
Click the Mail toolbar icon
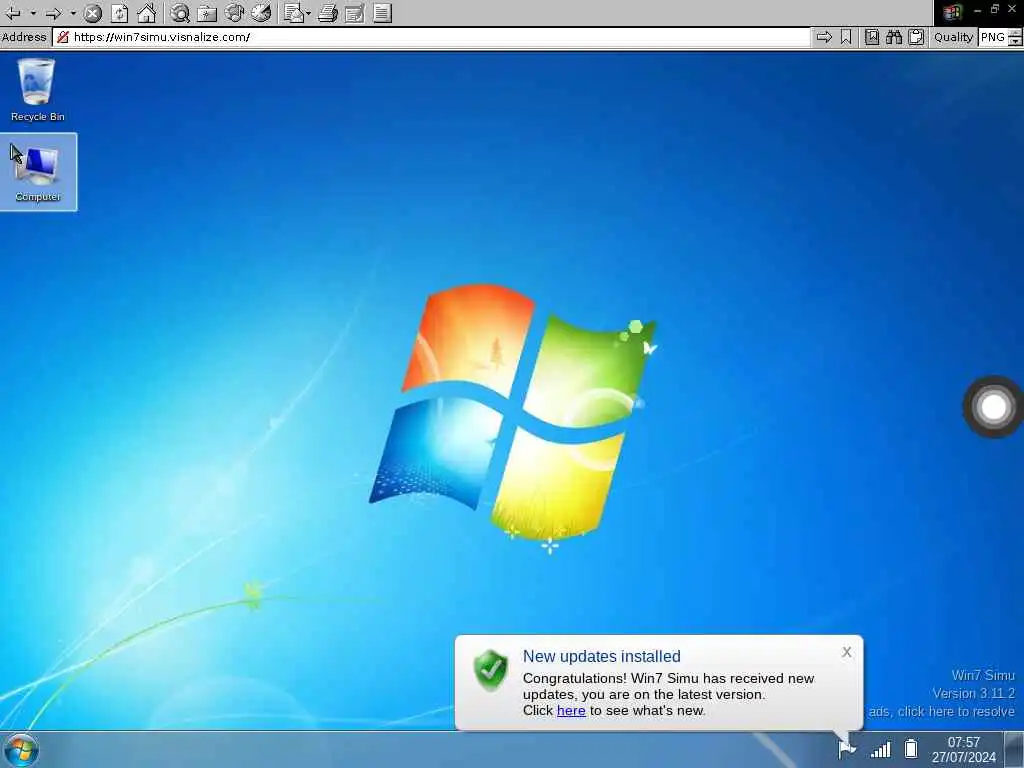coord(294,13)
